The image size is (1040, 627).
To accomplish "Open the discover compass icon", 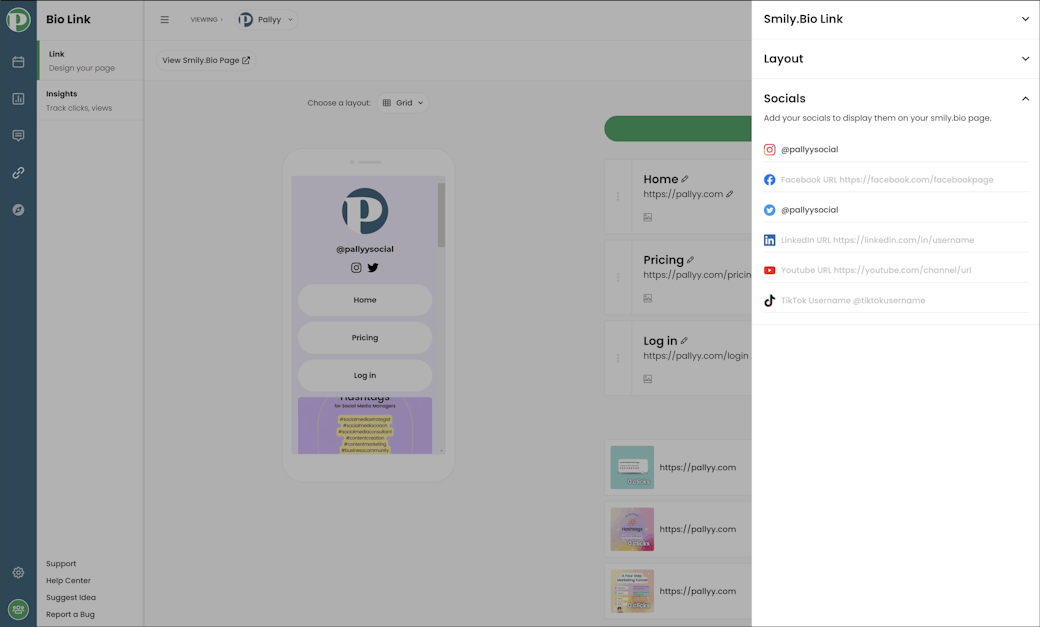I will point(18,209).
